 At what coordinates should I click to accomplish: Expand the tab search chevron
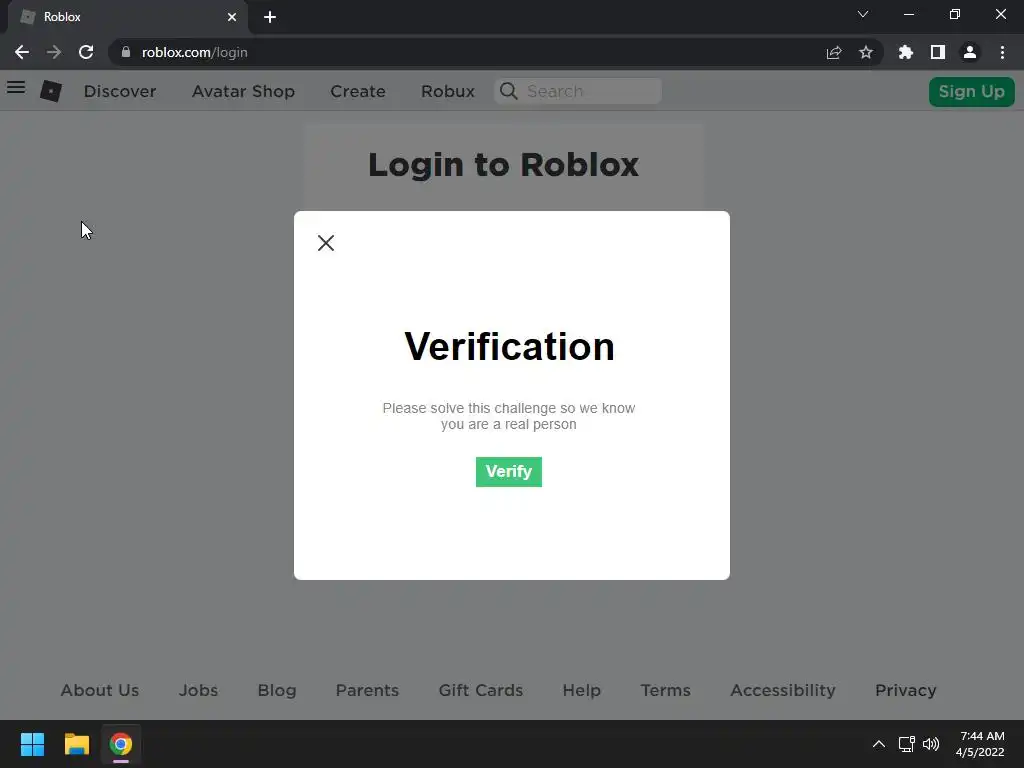click(863, 14)
